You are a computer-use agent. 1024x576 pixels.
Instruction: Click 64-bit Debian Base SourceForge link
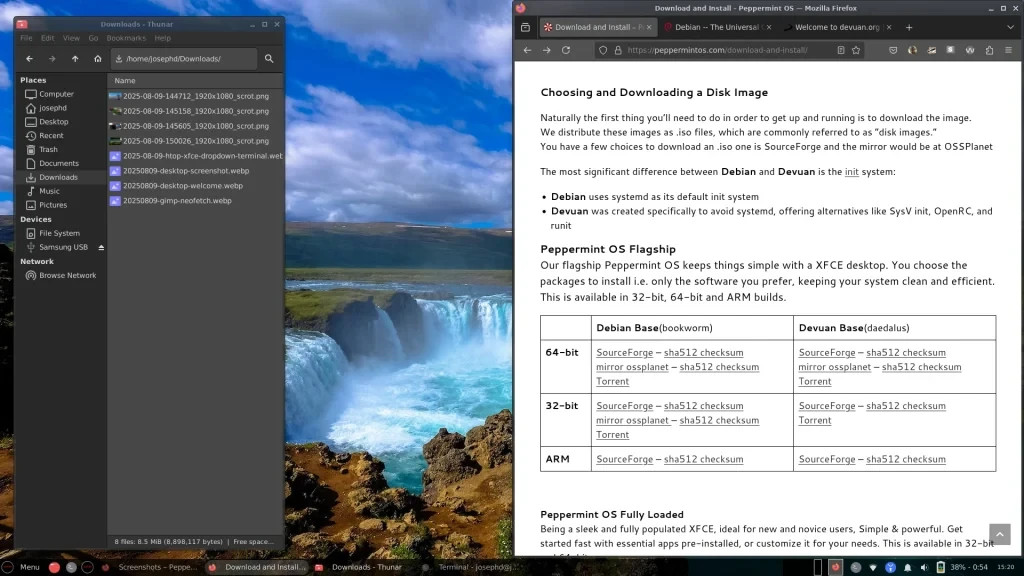pyautogui.click(x=624, y=353)
